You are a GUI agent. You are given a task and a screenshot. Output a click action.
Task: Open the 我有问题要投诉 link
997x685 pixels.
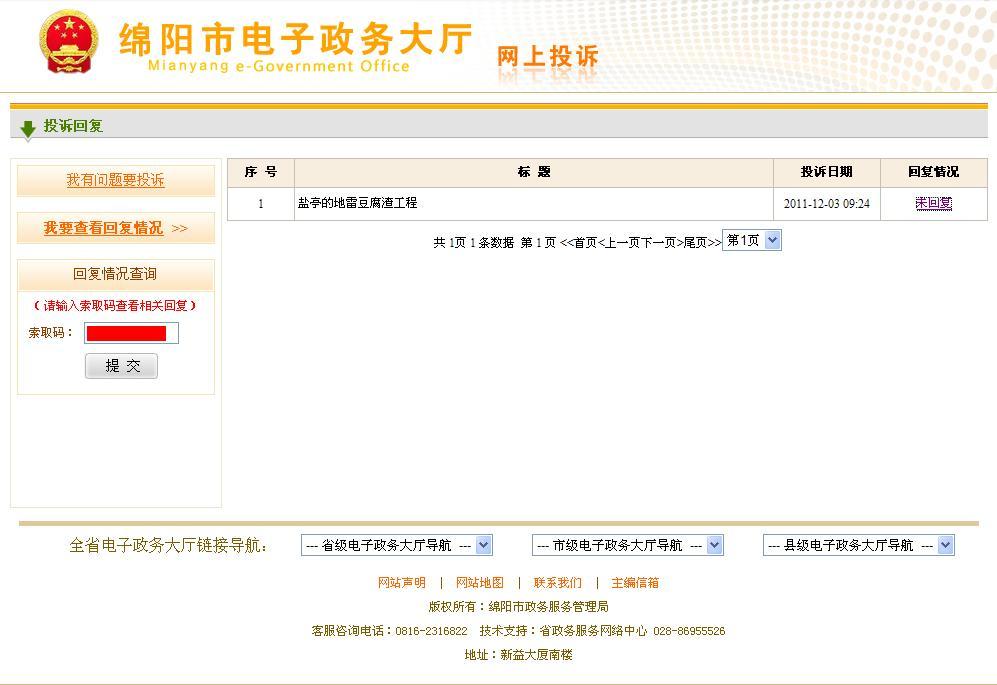(115, 180)
